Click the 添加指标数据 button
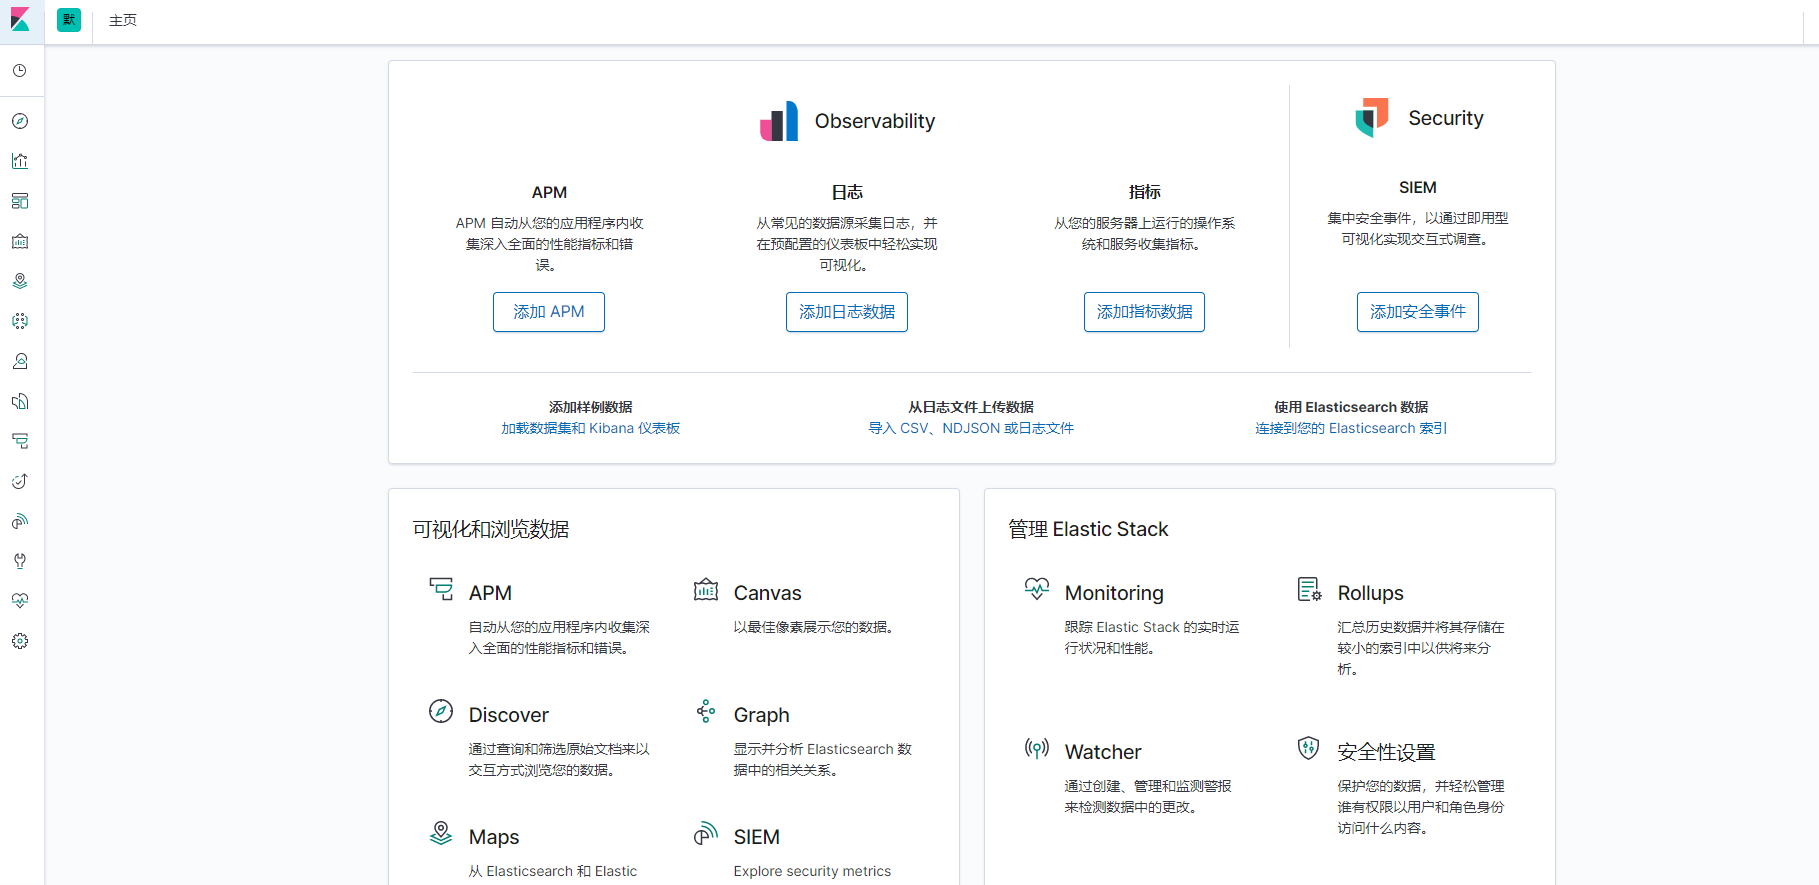Screen dimensions: 1819x885 click(x=1144, y=312)
